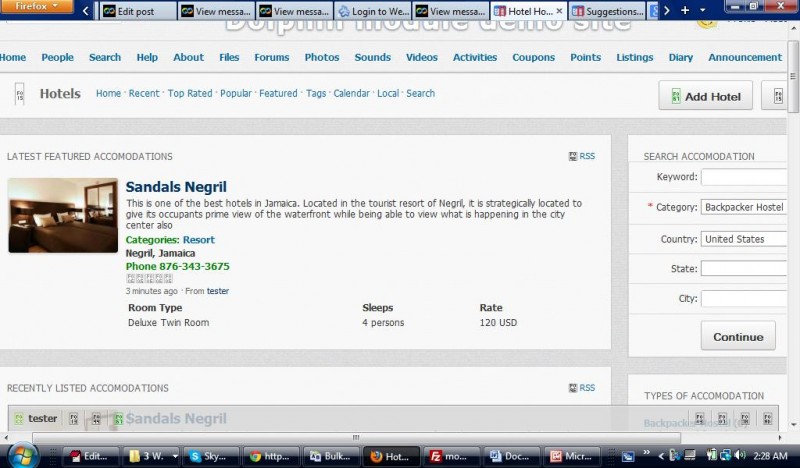Go to the Videos section
This screenshot has height=468, width=800.
(x=422, y=57)
